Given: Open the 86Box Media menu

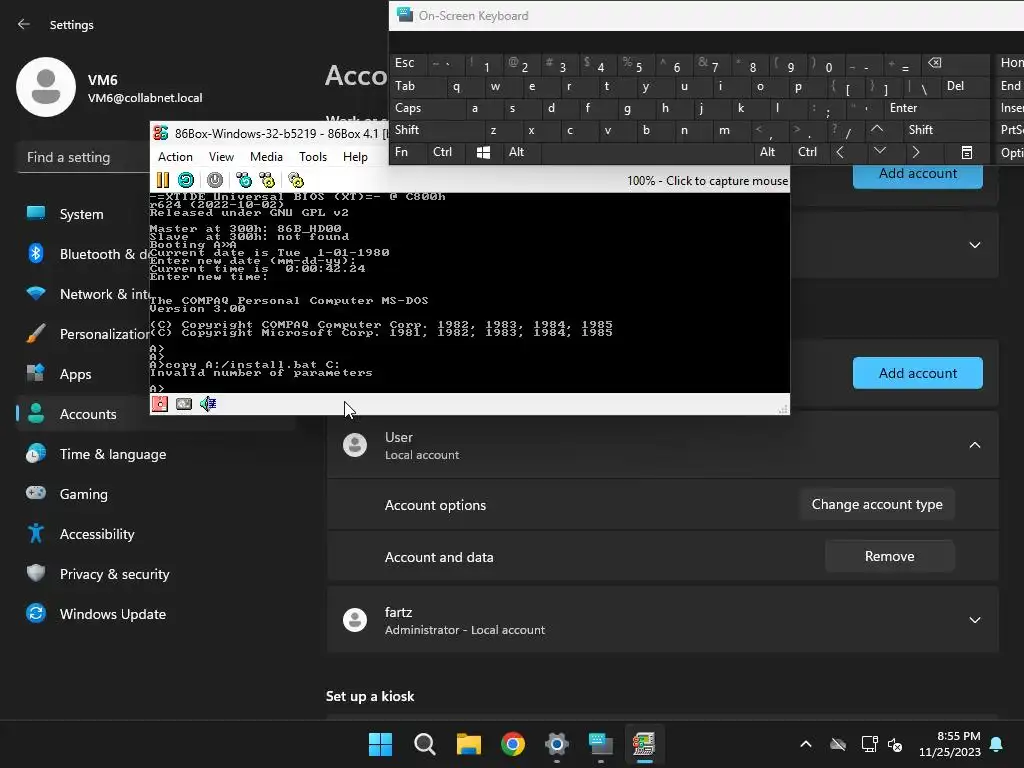Looking at the screenshot, I should [266, 157].
